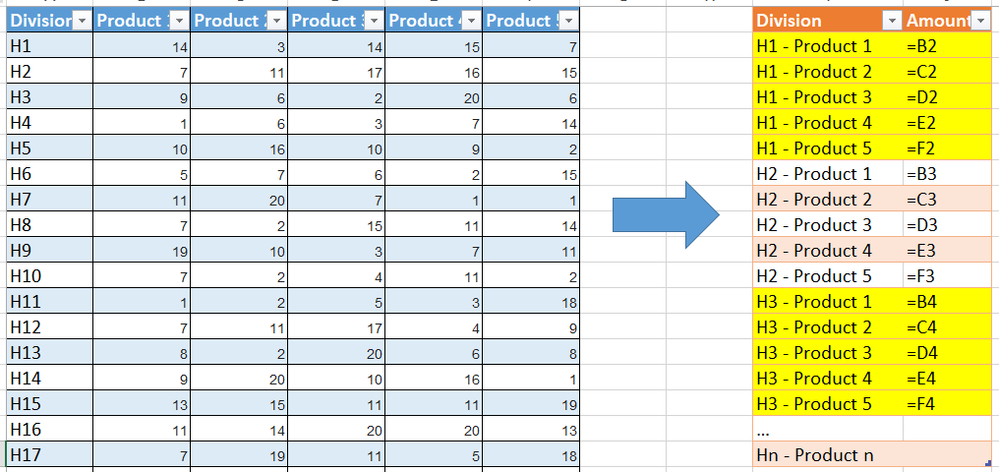Select the cell labeled H17
The width and height of the screenshot is (999, 472).
click(x=50, y=455)
